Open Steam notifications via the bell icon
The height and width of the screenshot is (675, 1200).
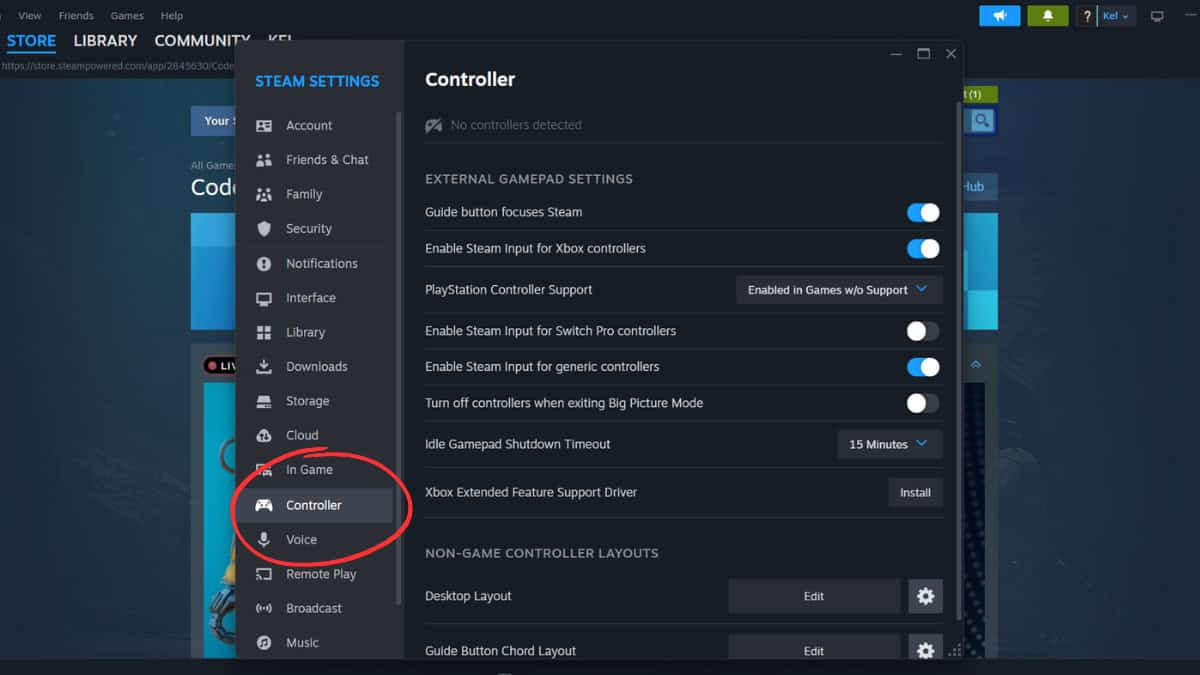click(1047, 15)
